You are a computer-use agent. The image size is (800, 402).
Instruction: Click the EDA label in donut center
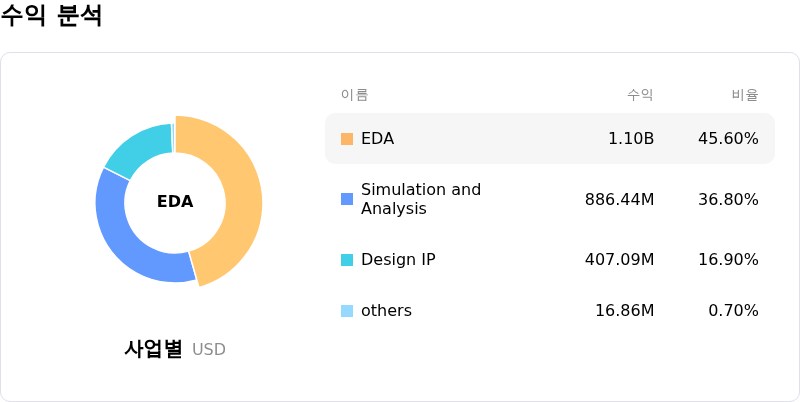click(x=175, y=202)
